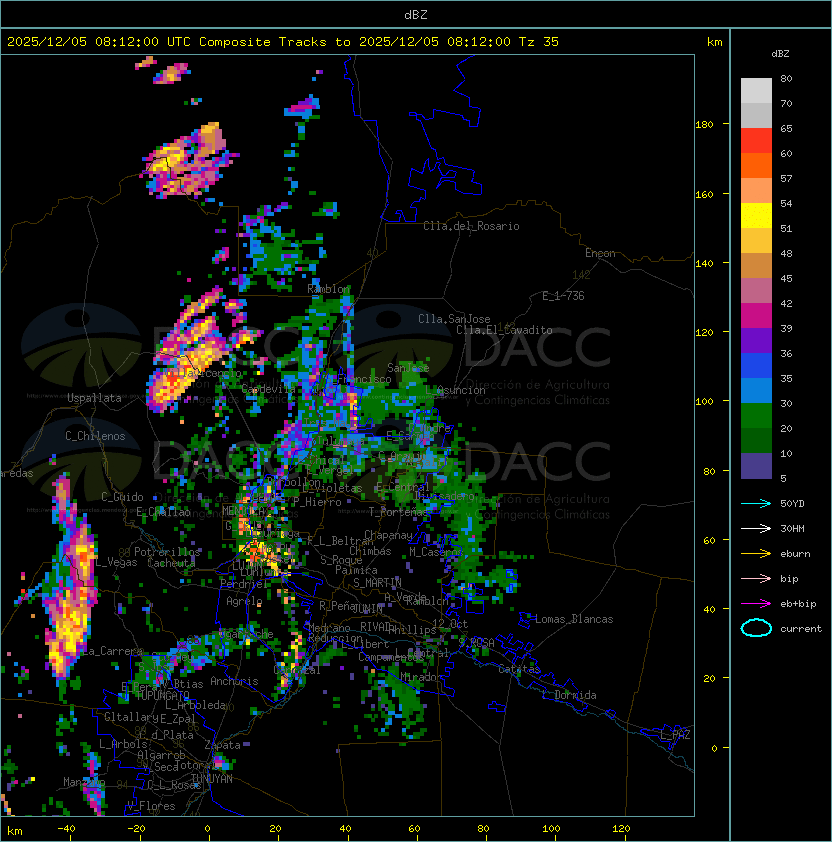Click the 'L_PAZ' place label
The width and height of the screenshot is (832, 842).
coord(675,735)
